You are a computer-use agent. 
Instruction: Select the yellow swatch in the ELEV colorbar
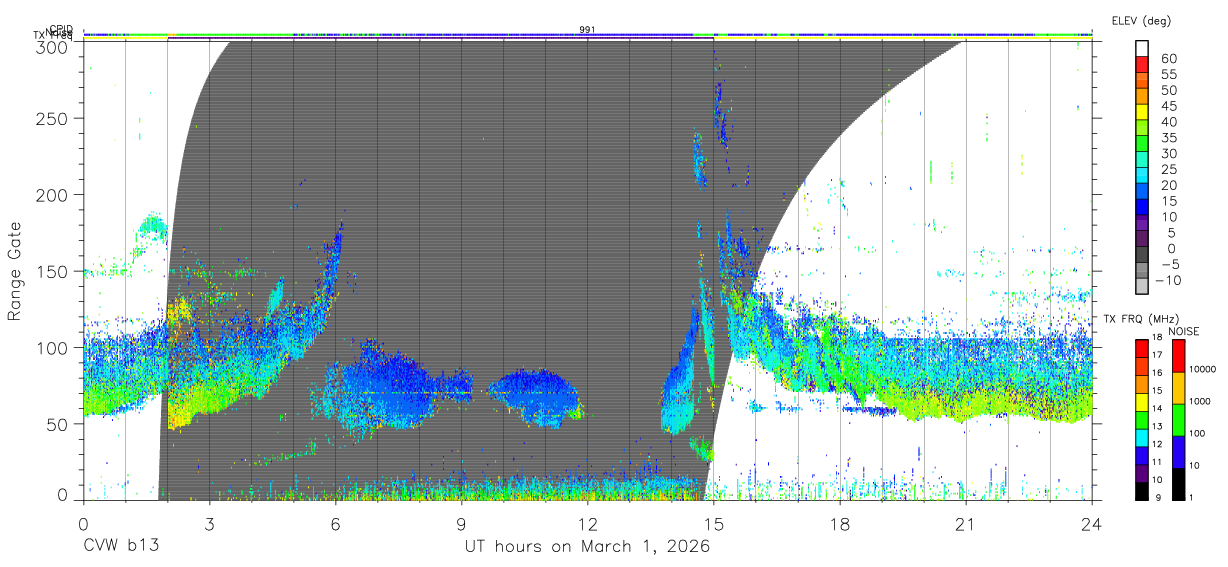point(1142,113)
